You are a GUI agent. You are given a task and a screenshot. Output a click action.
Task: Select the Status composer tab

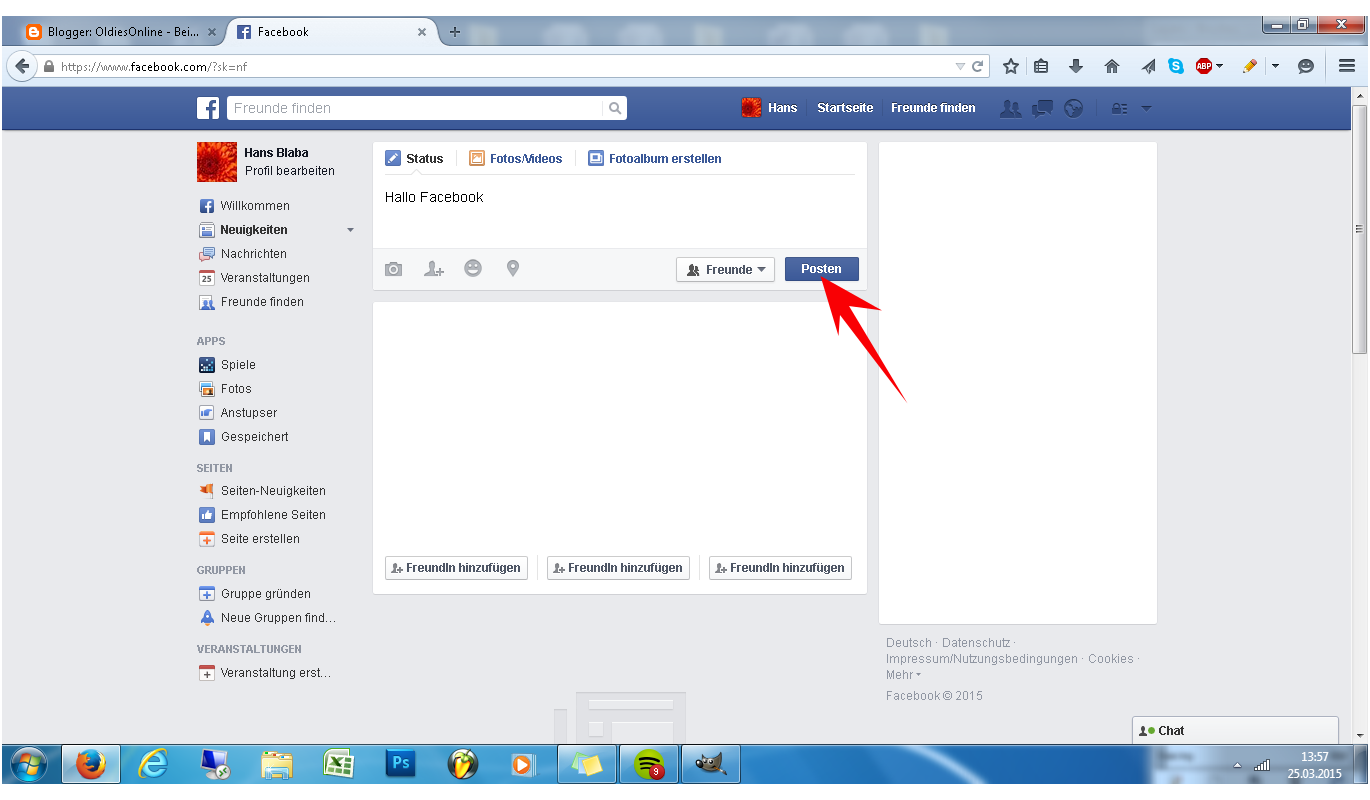point(414,158)
